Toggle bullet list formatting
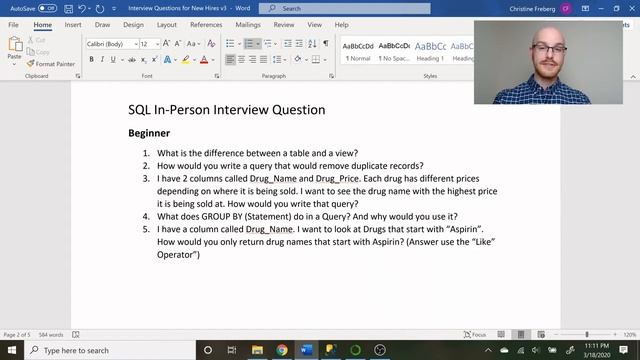640x360 pixels. (230, 44)
